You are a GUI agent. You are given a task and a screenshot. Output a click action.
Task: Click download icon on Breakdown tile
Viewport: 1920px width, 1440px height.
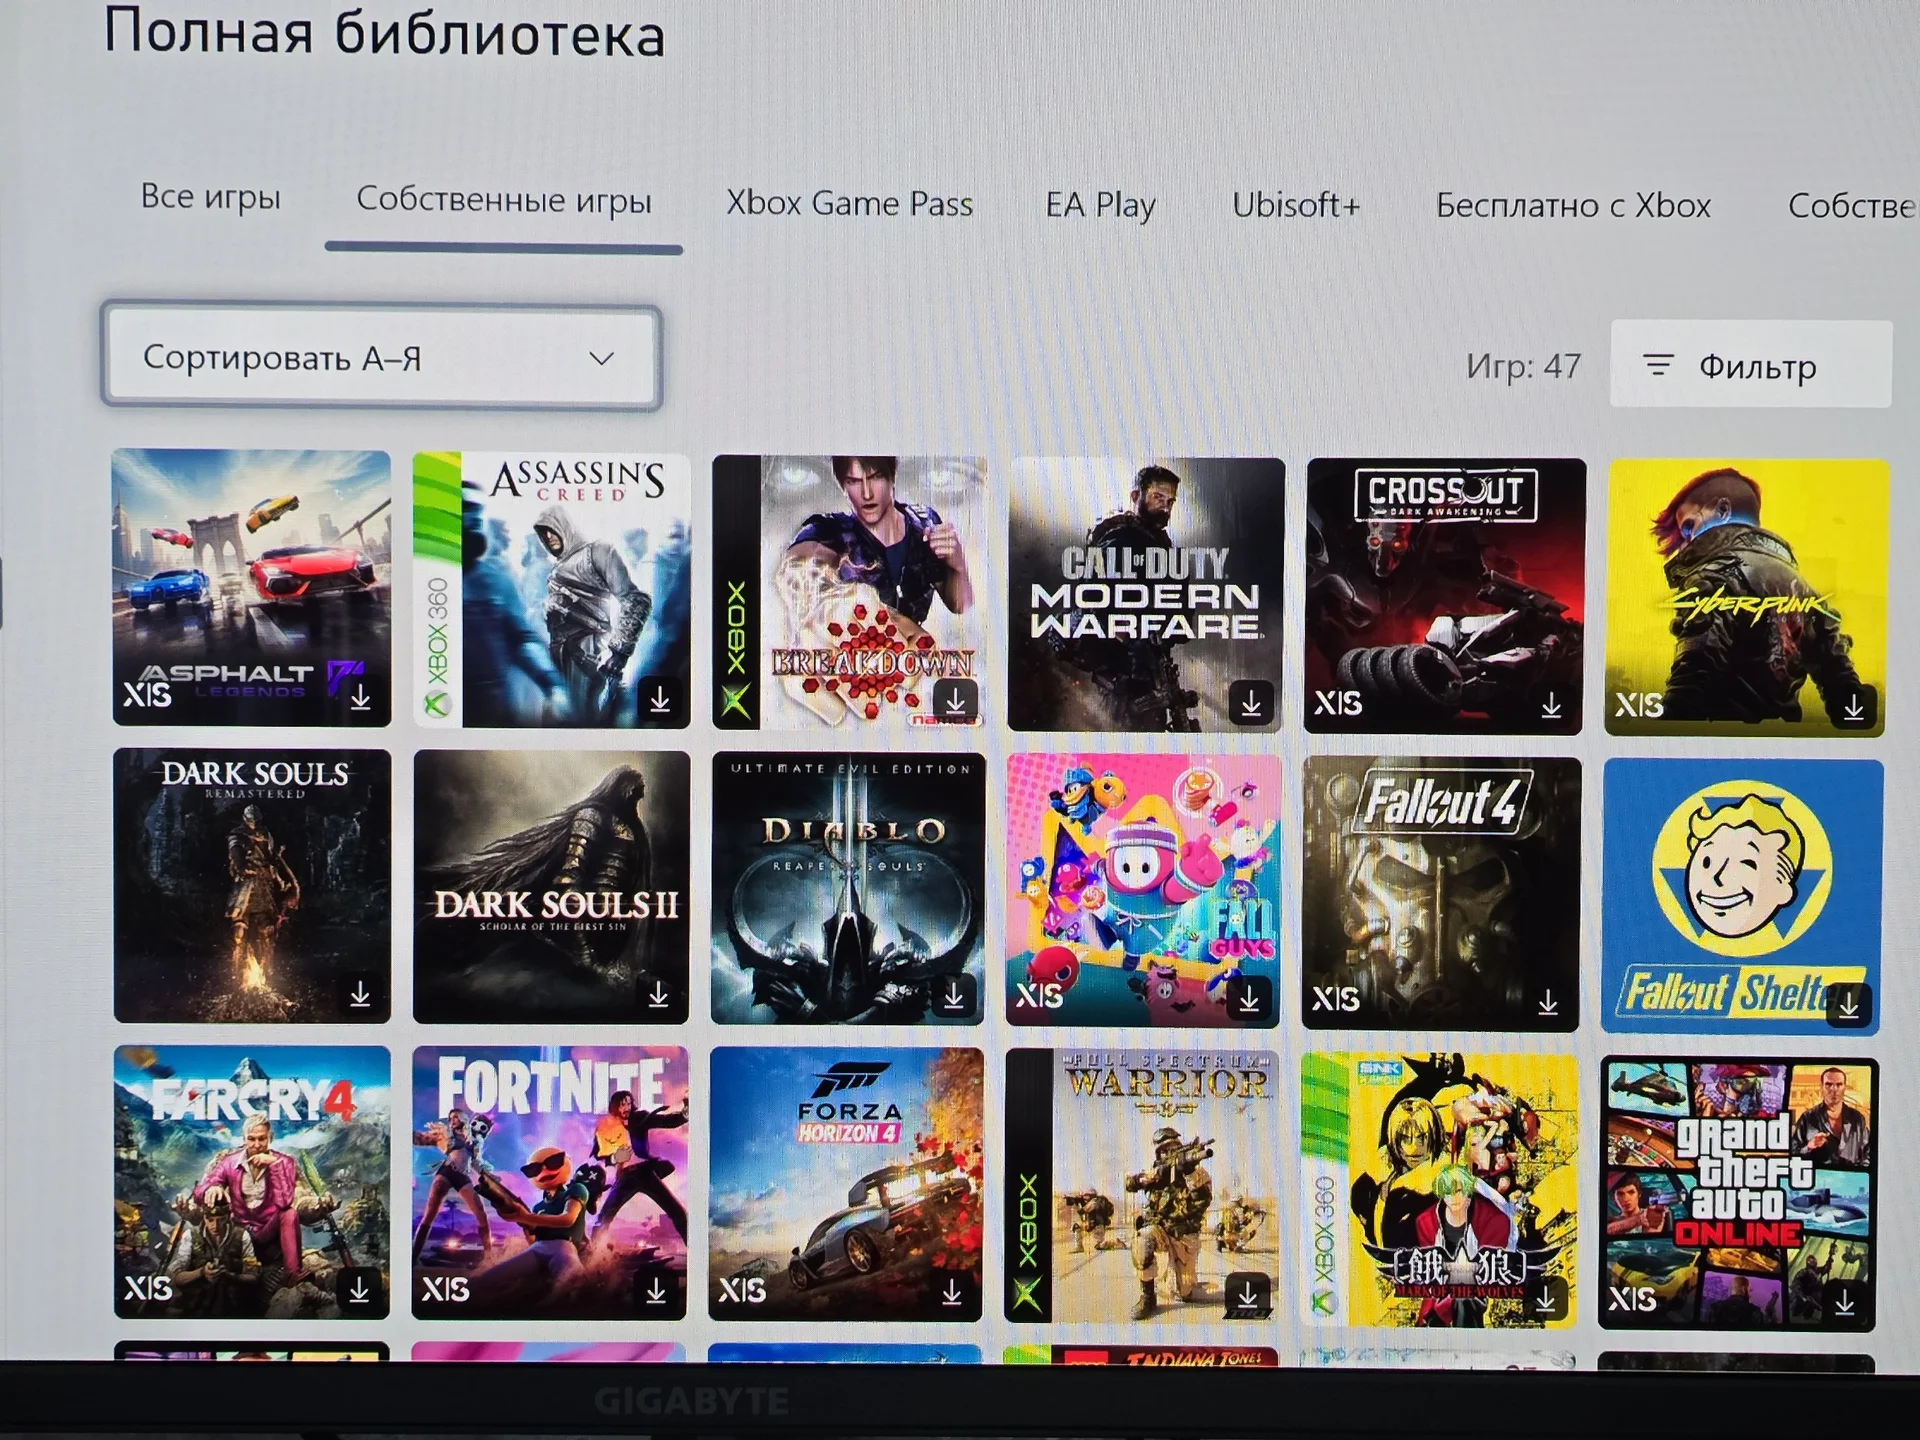point(956,699)
